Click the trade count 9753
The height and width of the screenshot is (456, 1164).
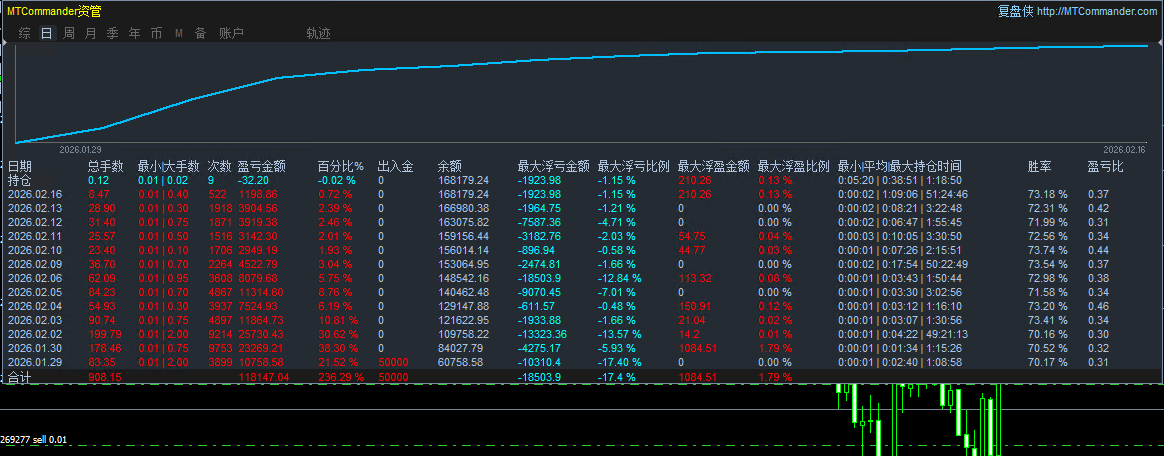(x=220, y=349)
